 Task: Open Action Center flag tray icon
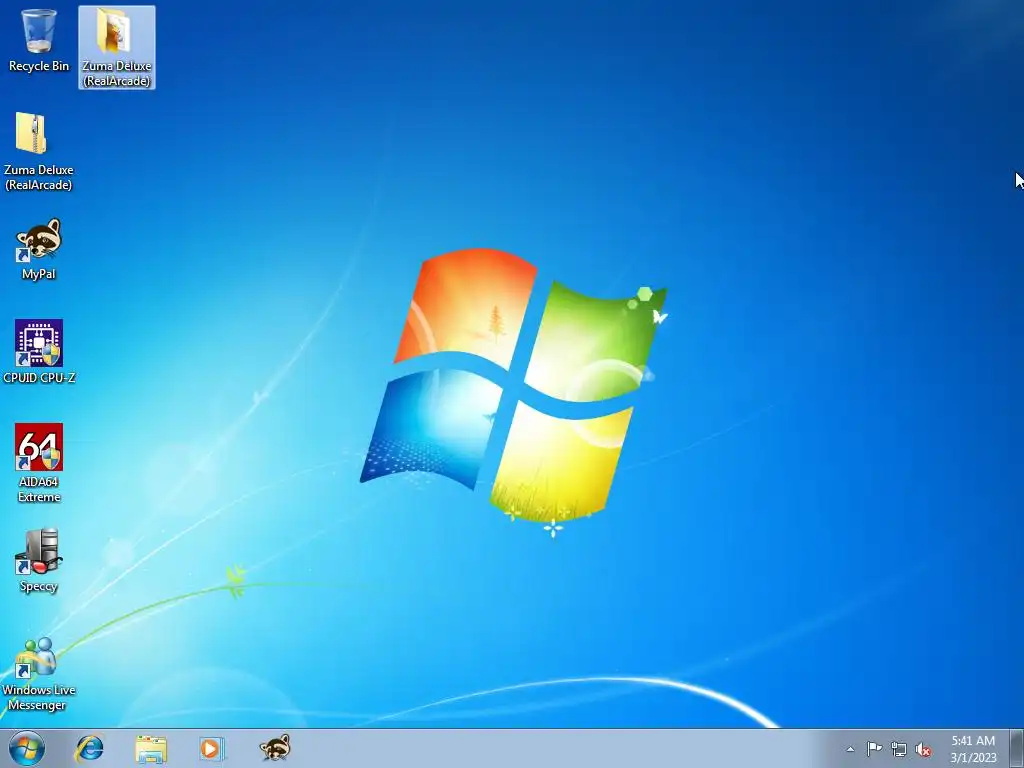pos(874,748)
